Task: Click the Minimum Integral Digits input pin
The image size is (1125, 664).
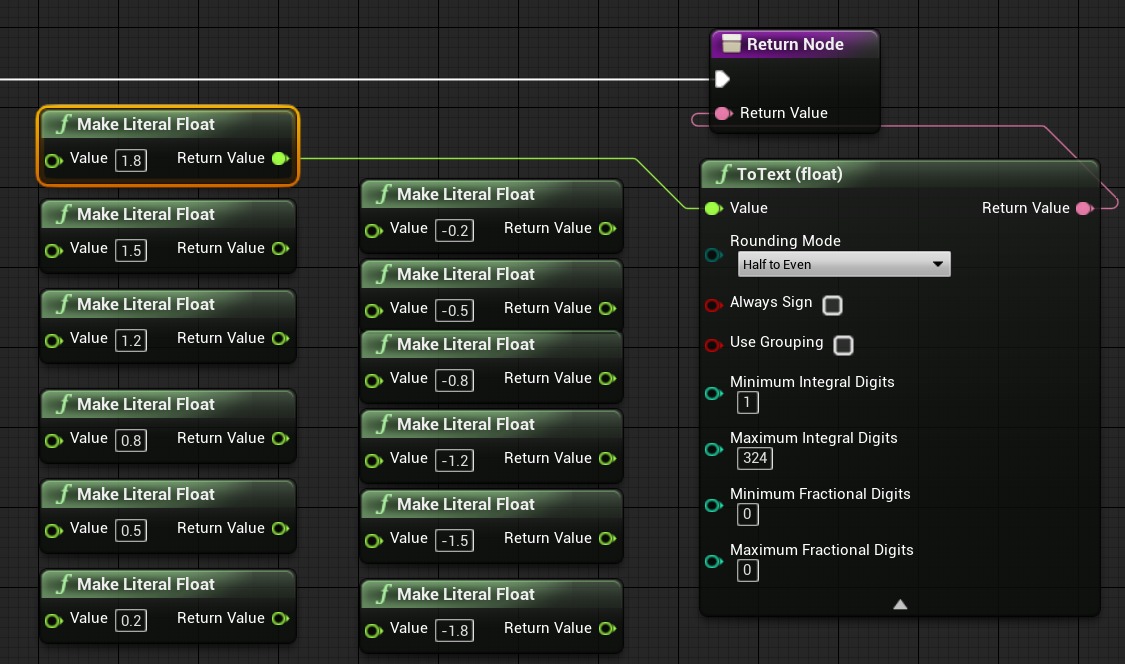Action: [713, 393]
